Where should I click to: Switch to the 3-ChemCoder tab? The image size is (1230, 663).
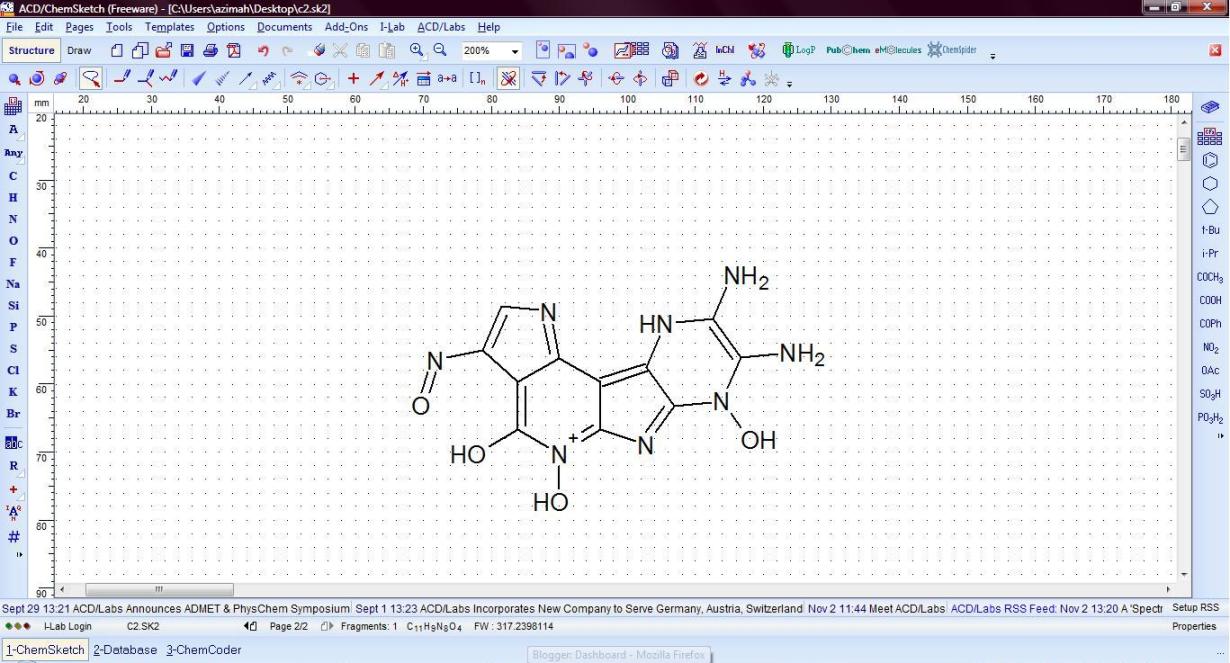point(204,650)
